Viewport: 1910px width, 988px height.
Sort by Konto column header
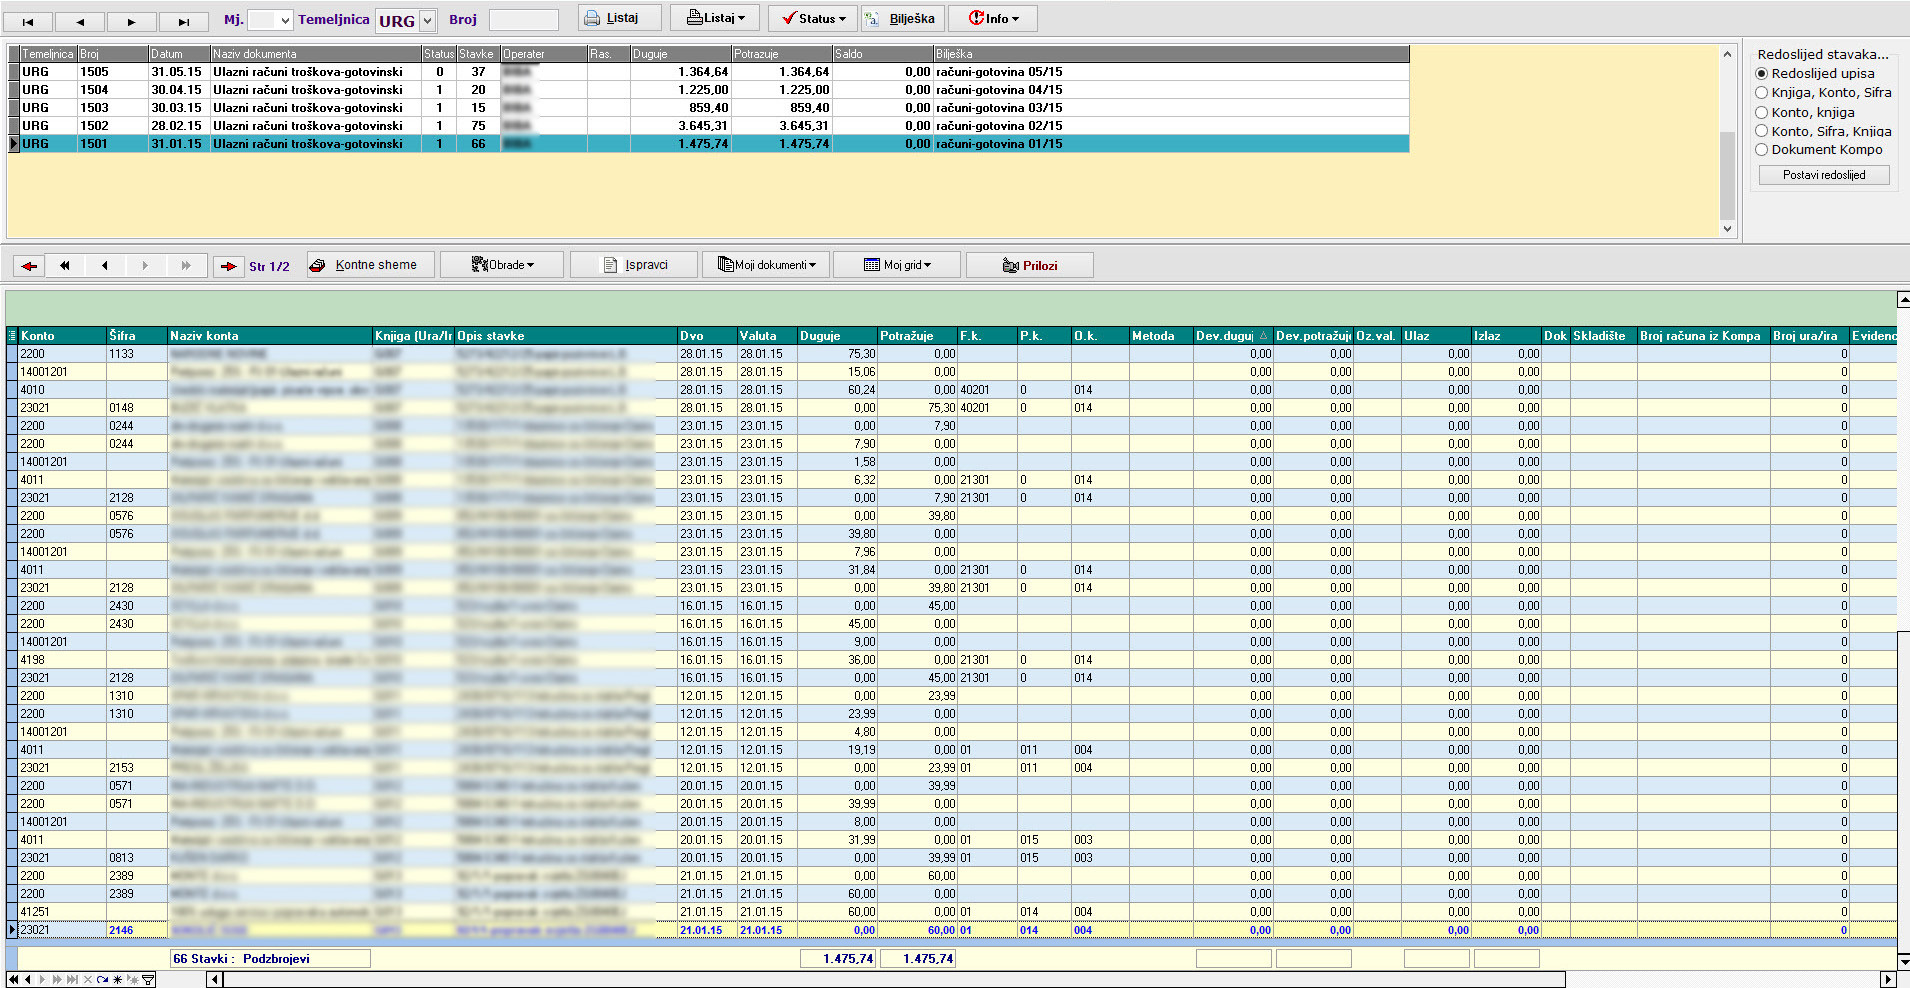[x=62, y=336]
